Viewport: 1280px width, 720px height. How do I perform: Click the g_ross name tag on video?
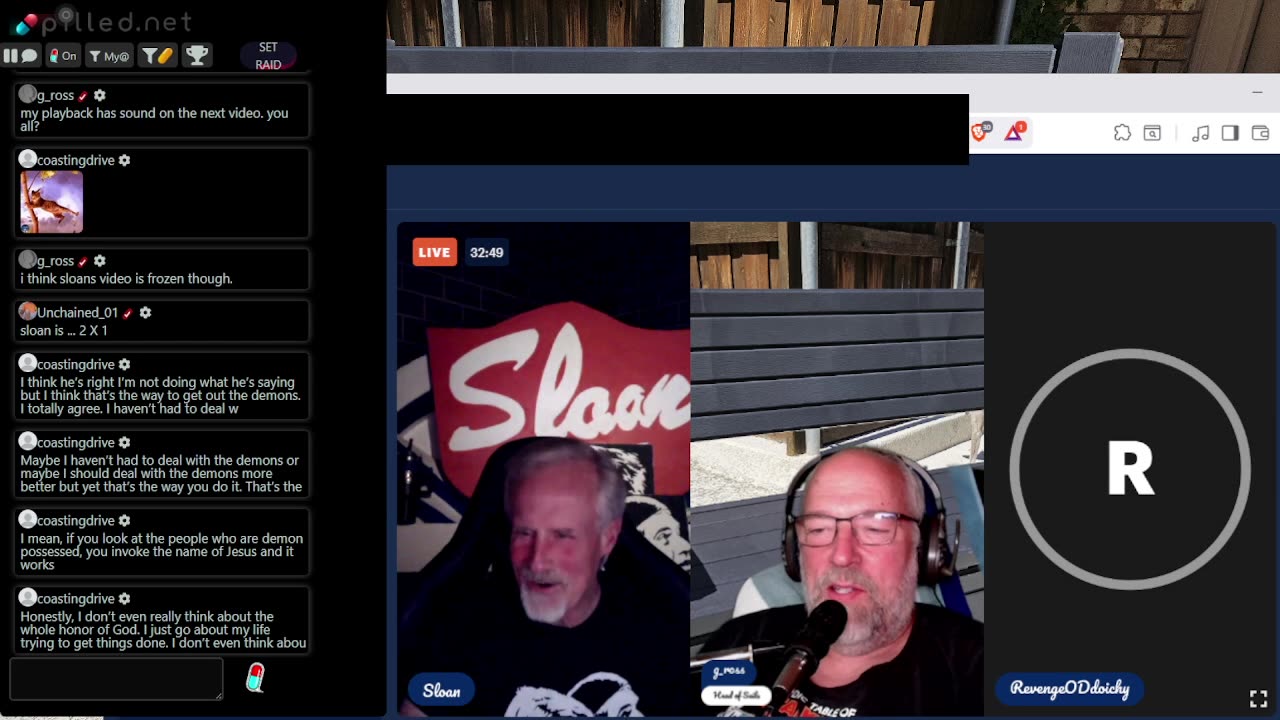pos(729,671)
